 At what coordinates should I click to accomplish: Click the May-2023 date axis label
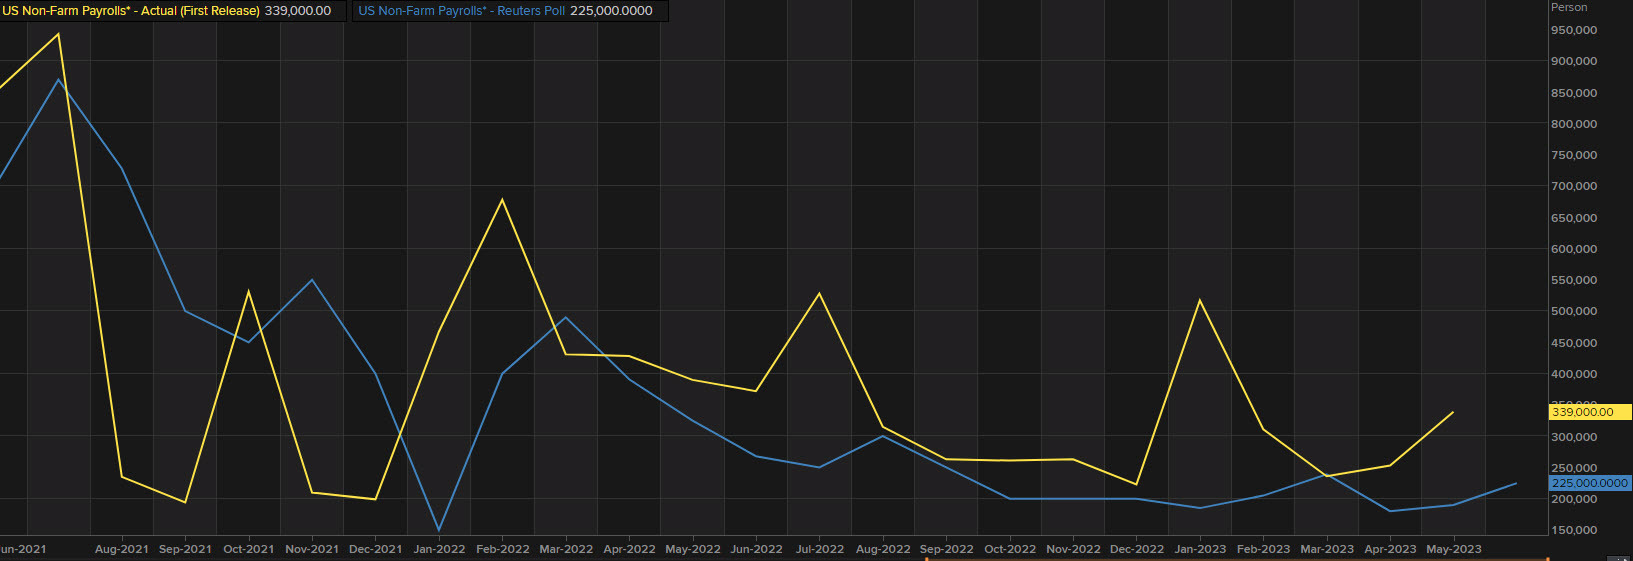[1454, 549]
